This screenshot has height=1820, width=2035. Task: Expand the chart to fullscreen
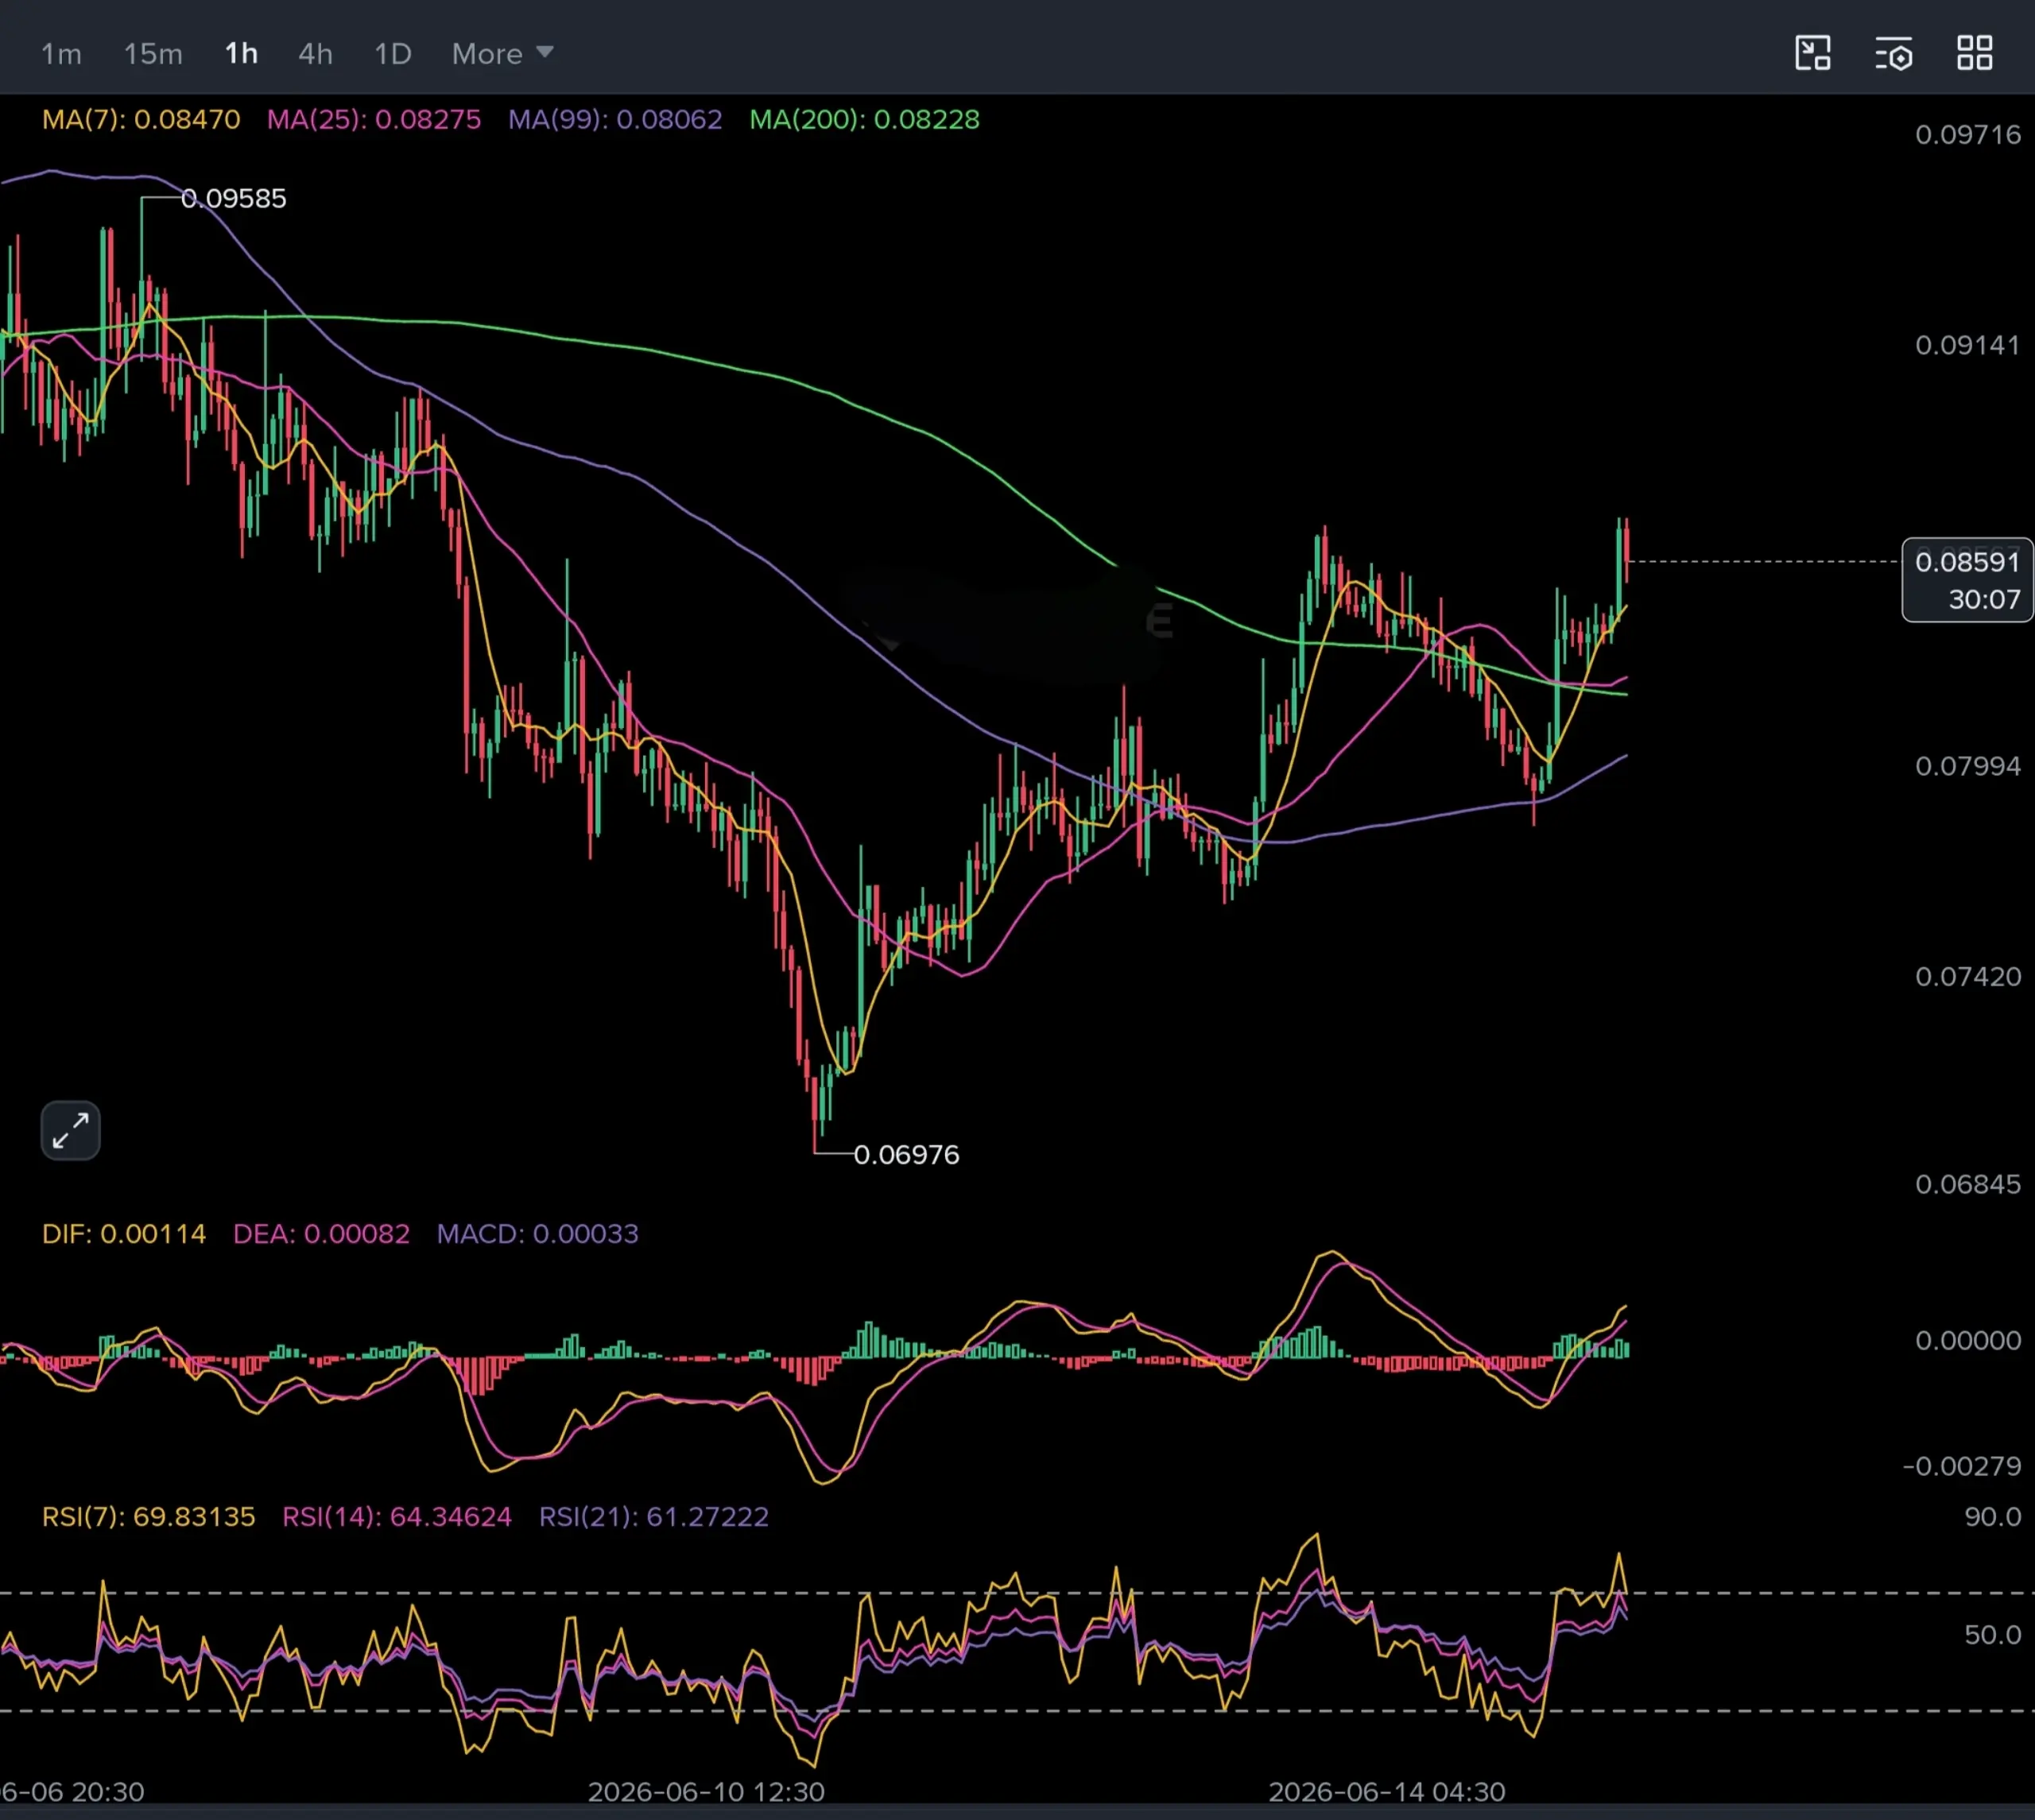[x=70, y=1130]
